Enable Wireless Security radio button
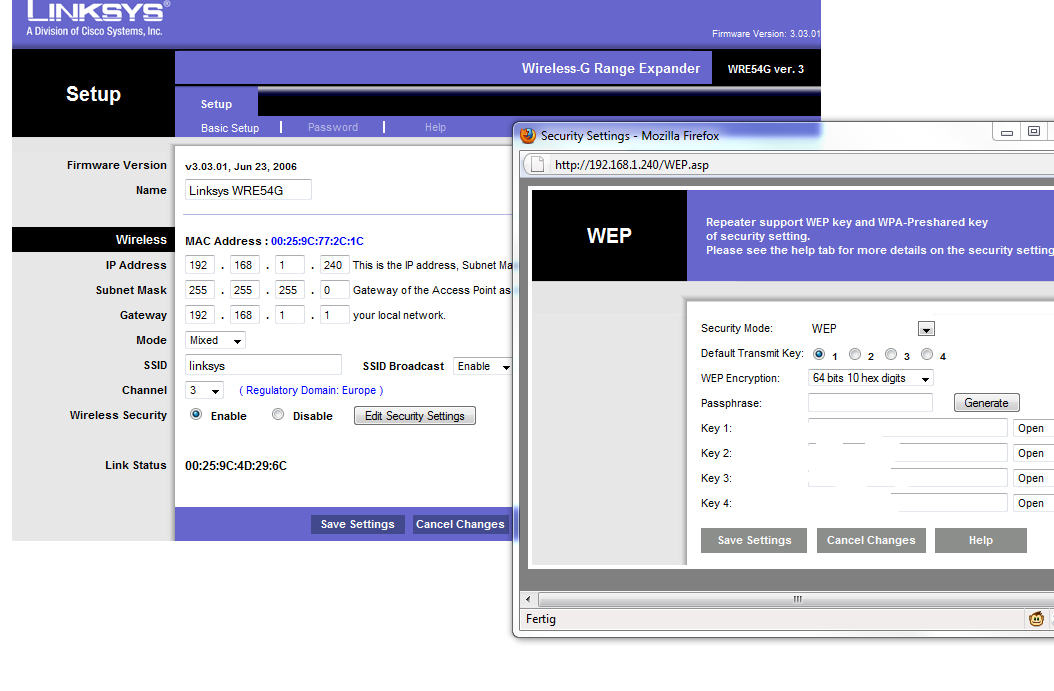This screenshot has width=1054, height=691. (x=196, y=415)
